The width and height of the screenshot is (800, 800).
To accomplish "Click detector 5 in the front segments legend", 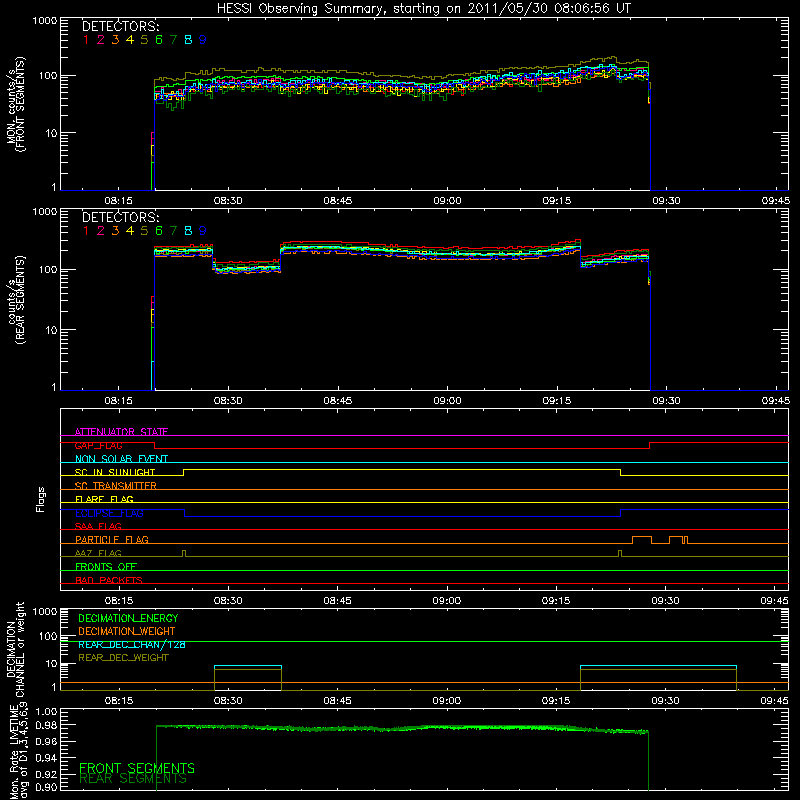I will coord(144,40).
